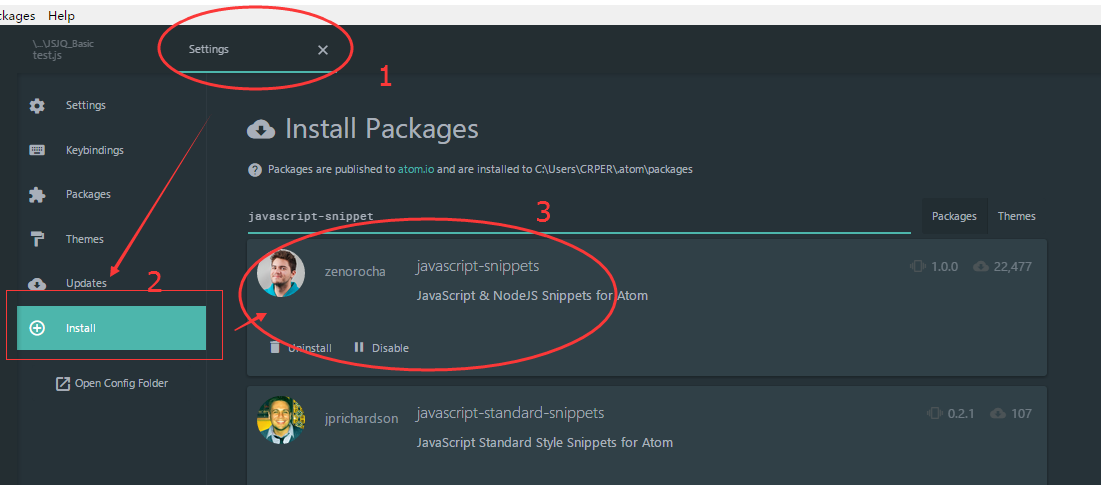Uninstall the javascript-snippets package
This screenshot has height=485, width=1101.
coord(300,348)
